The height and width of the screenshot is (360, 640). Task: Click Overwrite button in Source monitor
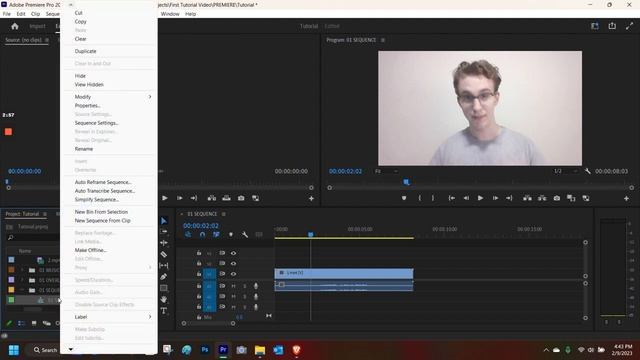click(226, 198)
